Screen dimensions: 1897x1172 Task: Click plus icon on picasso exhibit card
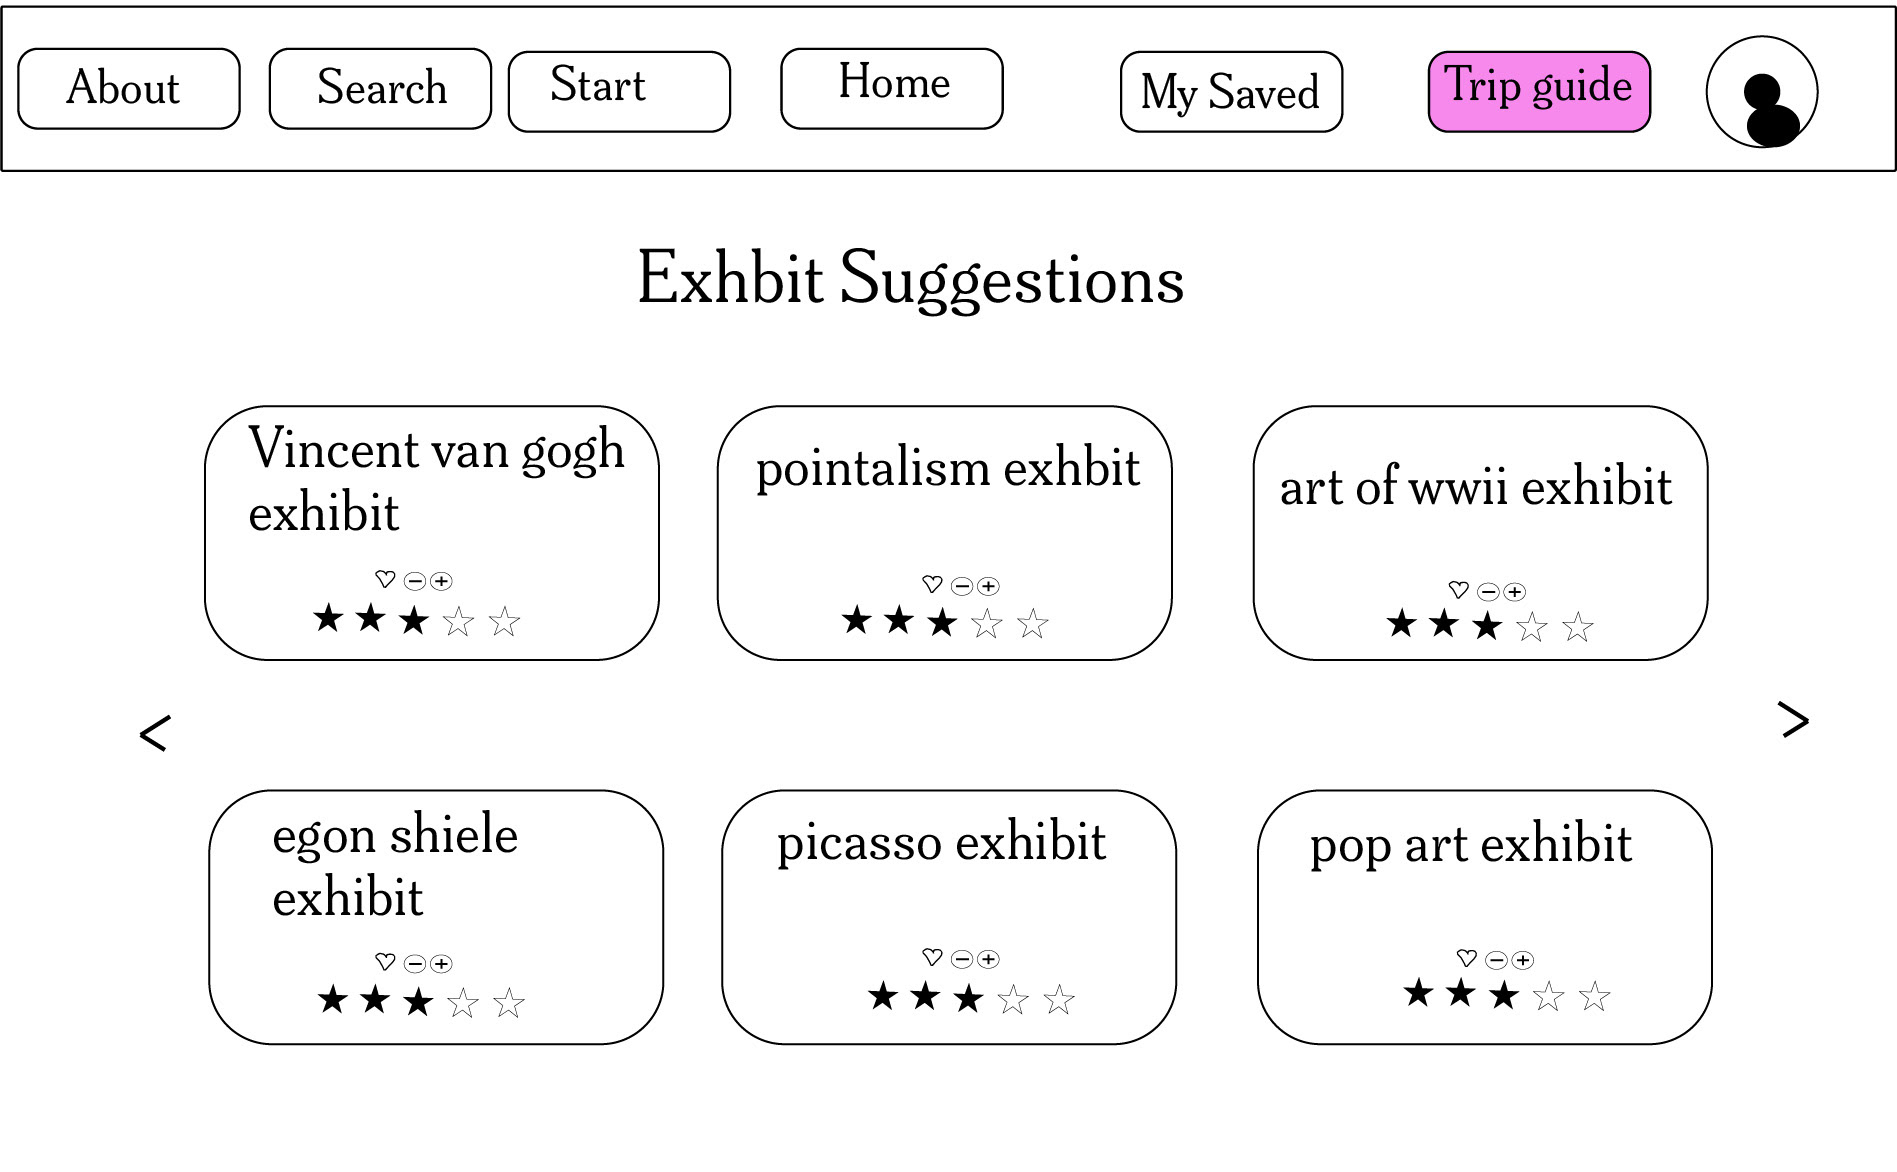988,959
